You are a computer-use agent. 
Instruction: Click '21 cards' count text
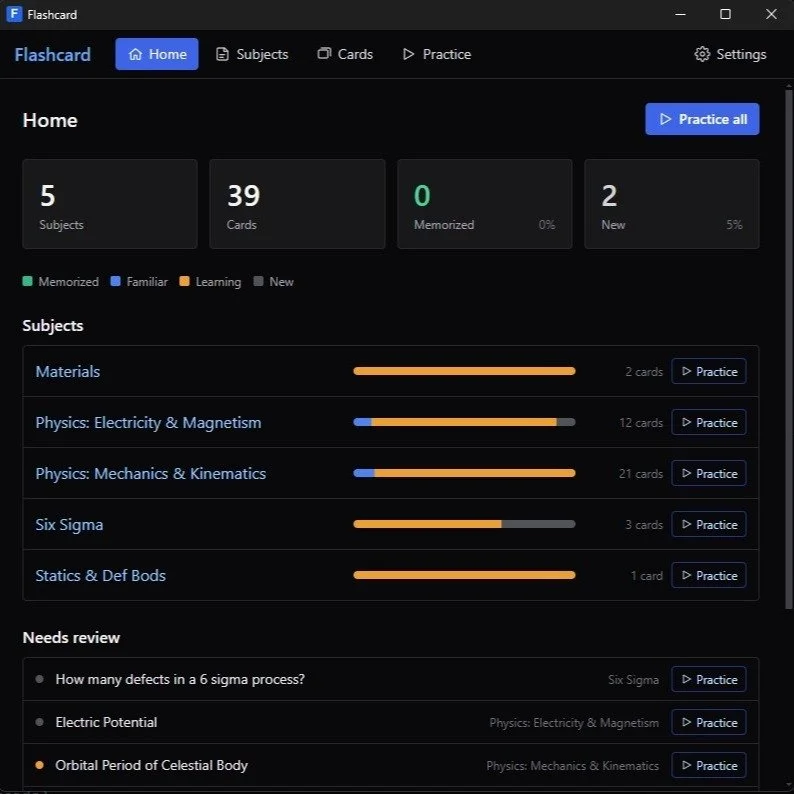point(641,474)
